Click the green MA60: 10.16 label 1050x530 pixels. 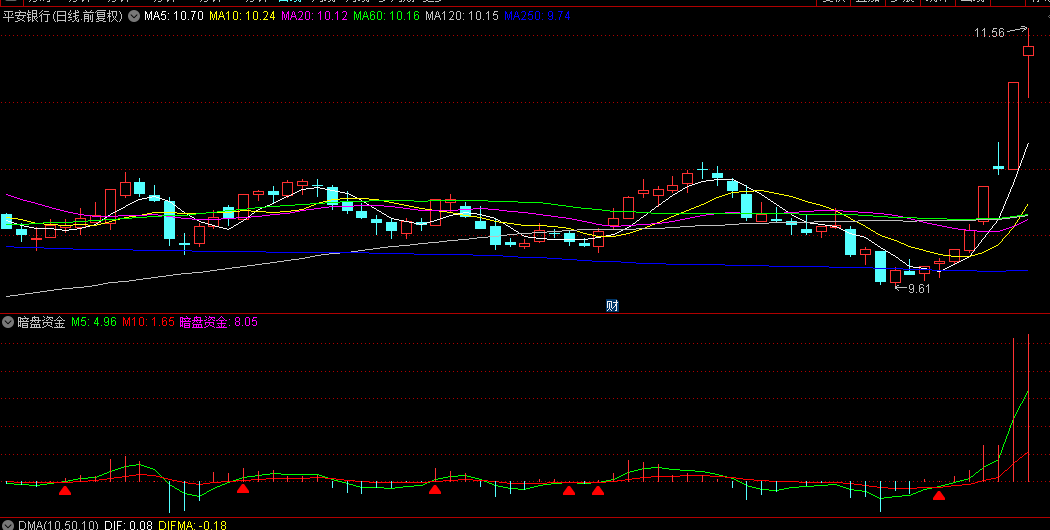pyautogui.click(x=386, y=16)
